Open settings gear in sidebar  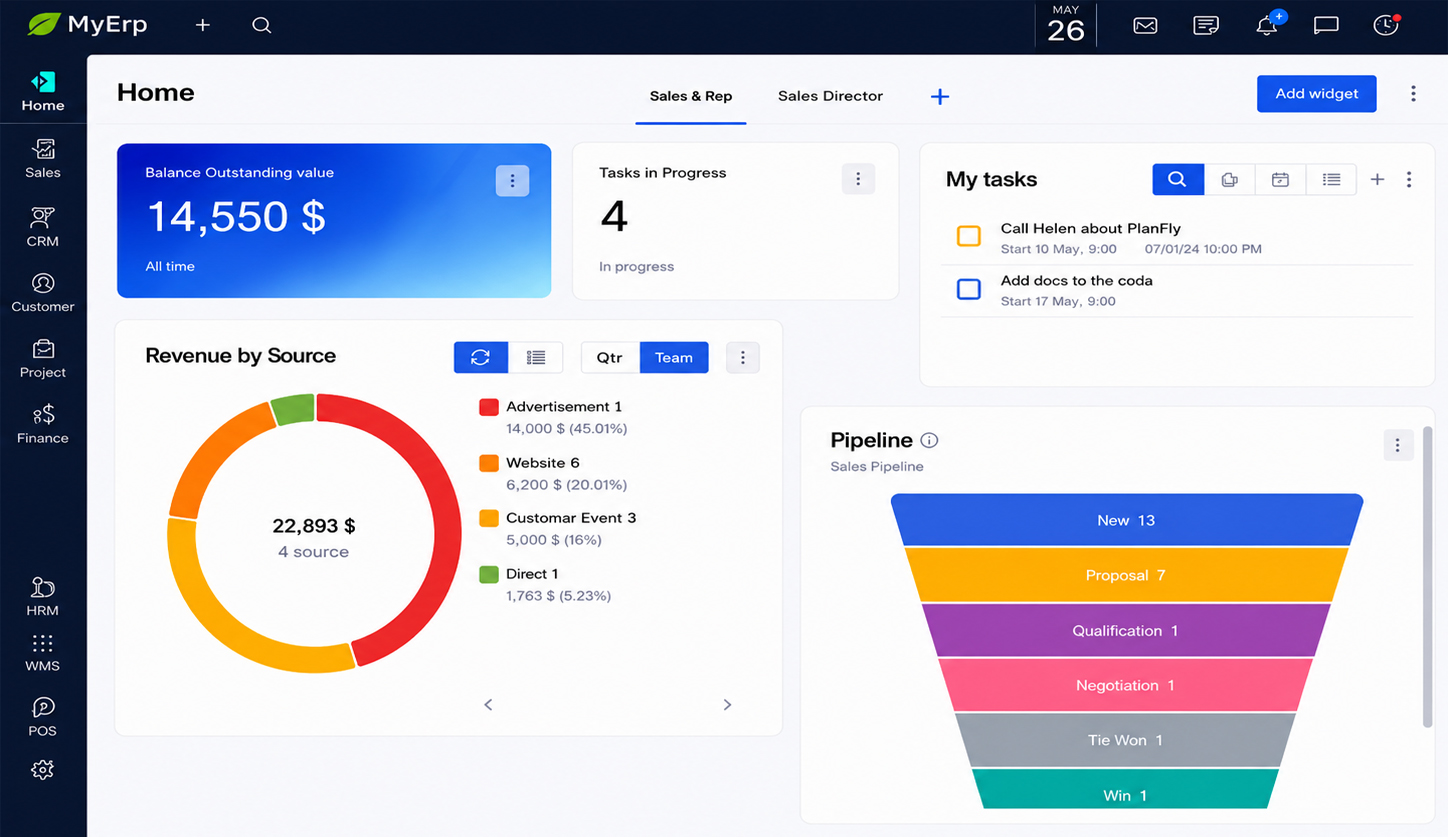tap(42, 770)
